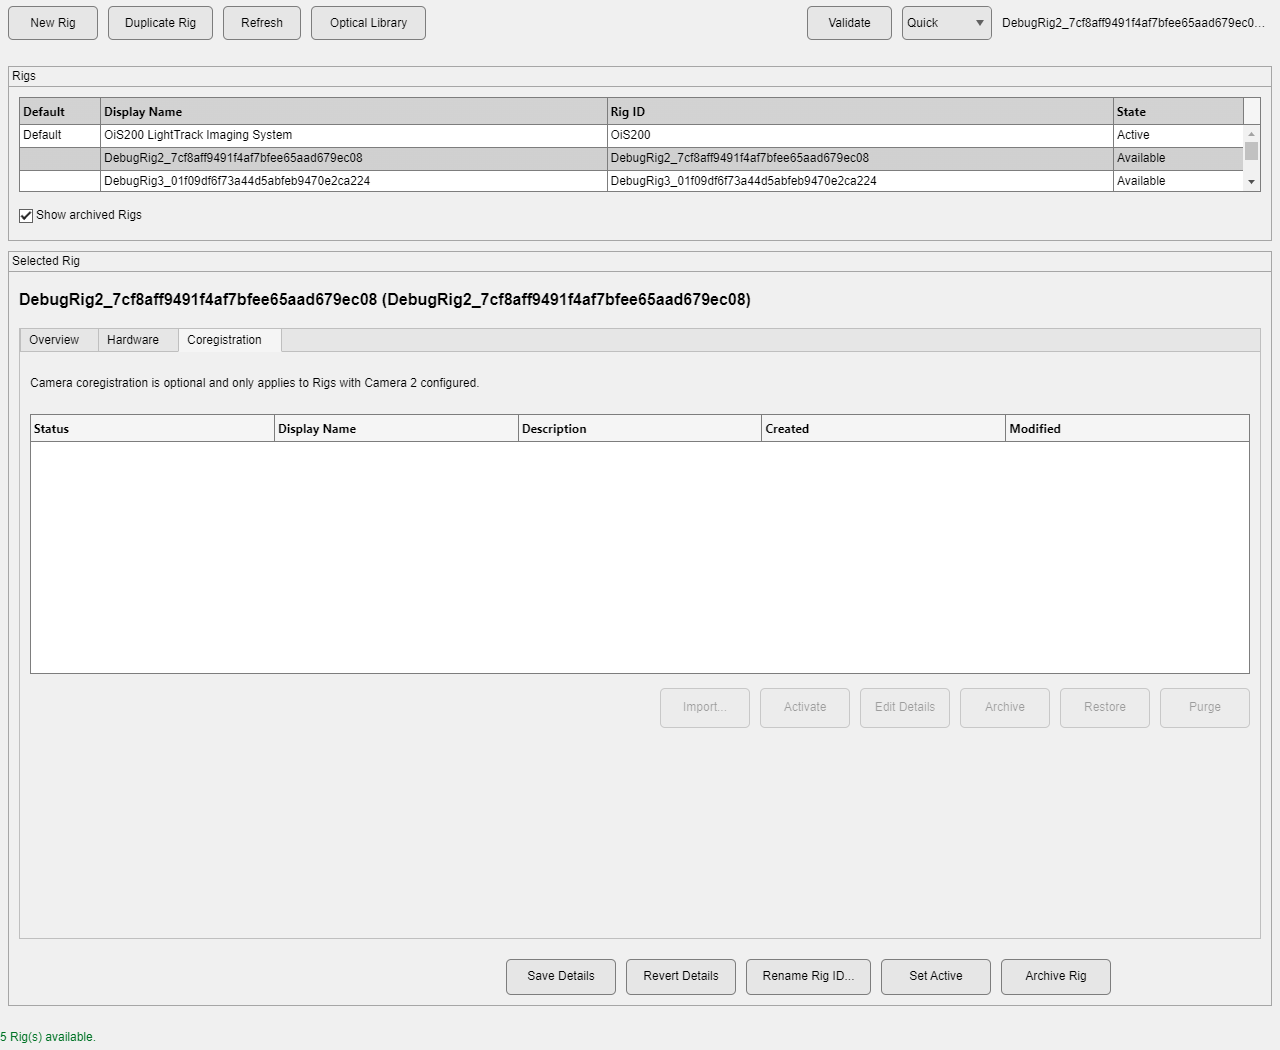Click the Modified column header
This screenshot has width=1280, height=1050.
(1127, 429)
